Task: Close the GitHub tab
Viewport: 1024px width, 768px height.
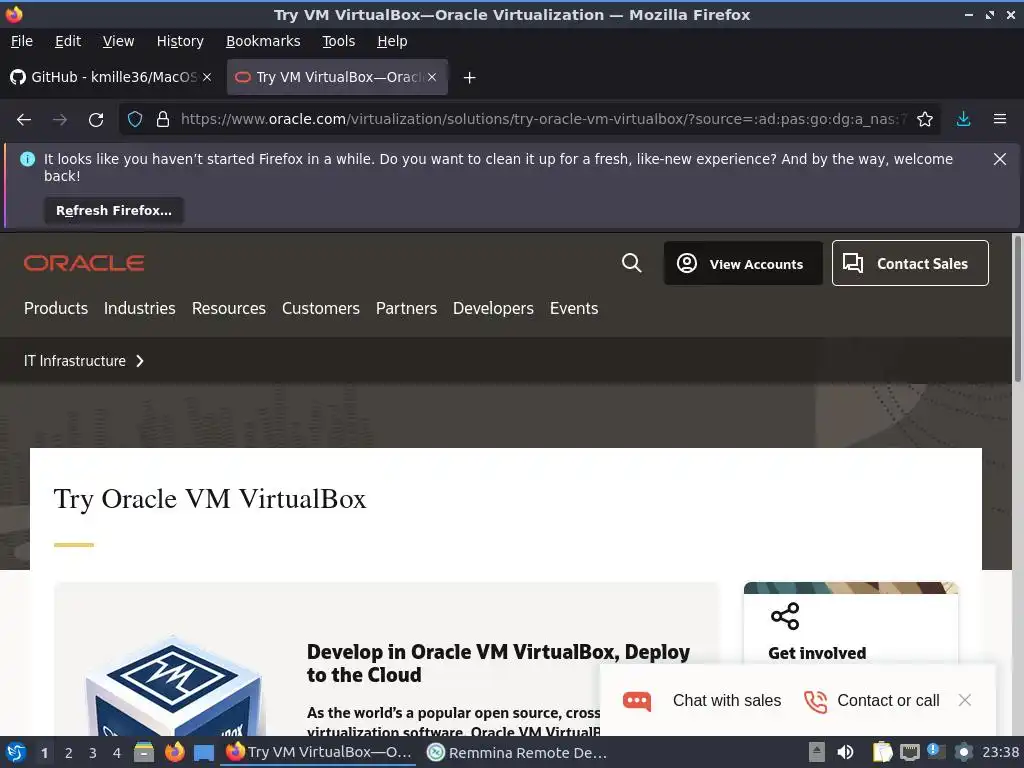Action: 207,77
